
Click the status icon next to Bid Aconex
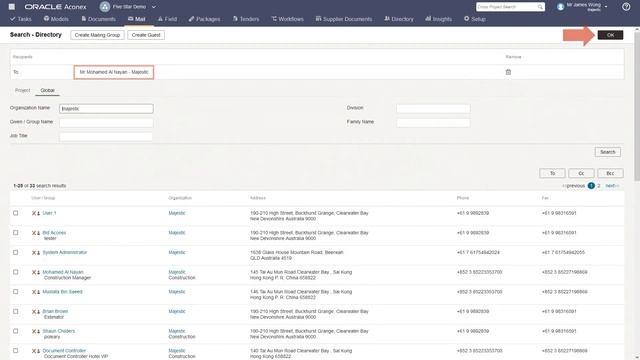click(x=36, y=233)
